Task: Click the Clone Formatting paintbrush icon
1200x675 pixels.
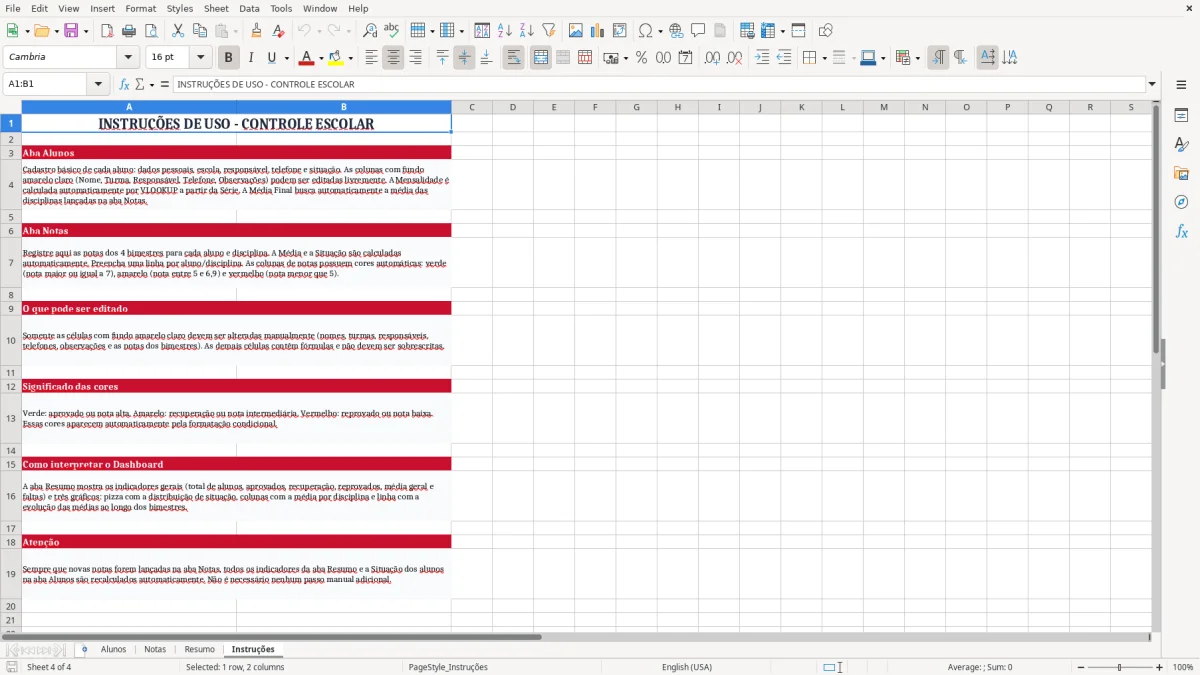Action: (x=257, y=31)
